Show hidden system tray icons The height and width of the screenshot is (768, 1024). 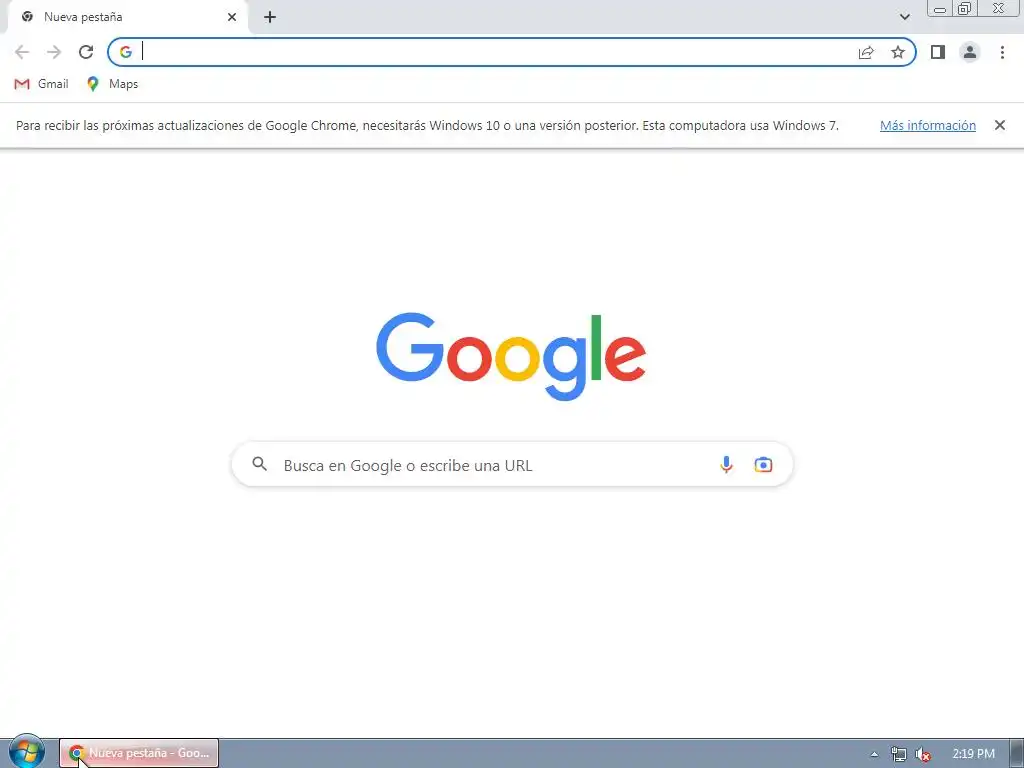874,754
